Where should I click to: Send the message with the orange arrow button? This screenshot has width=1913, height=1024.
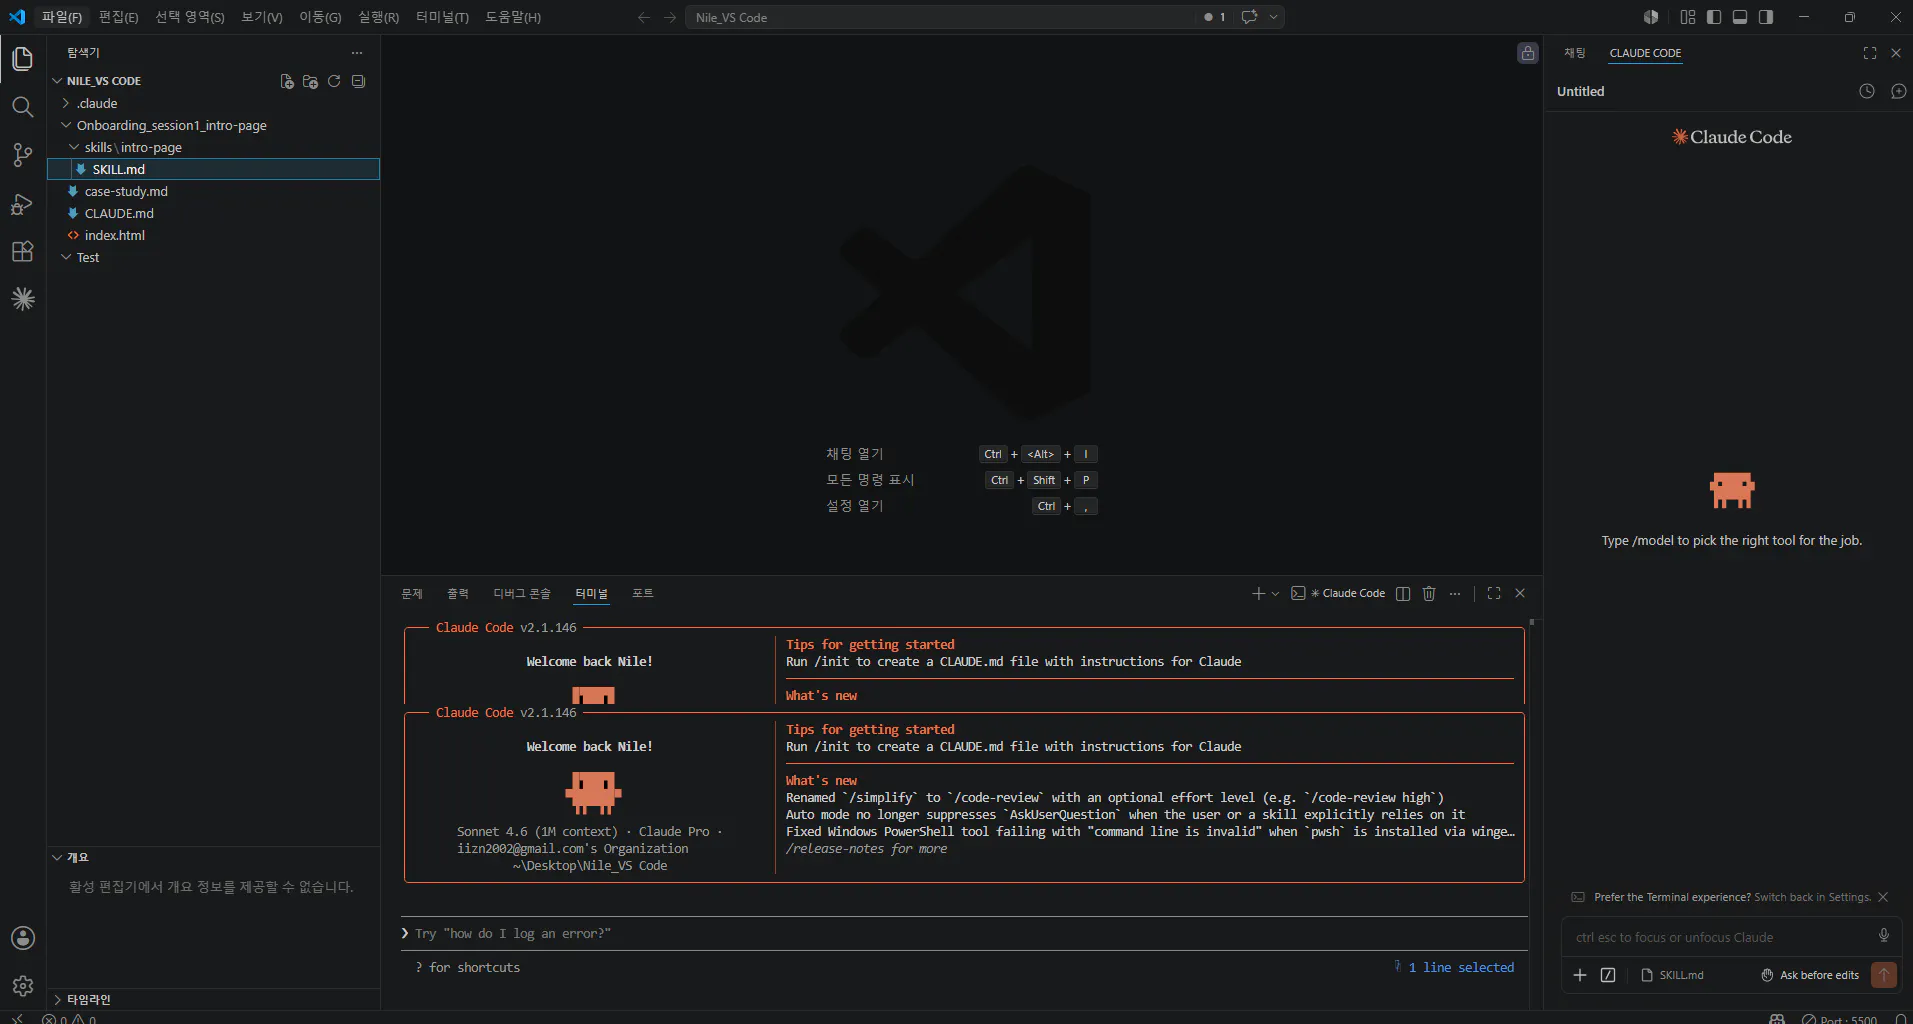point(1884,975)
